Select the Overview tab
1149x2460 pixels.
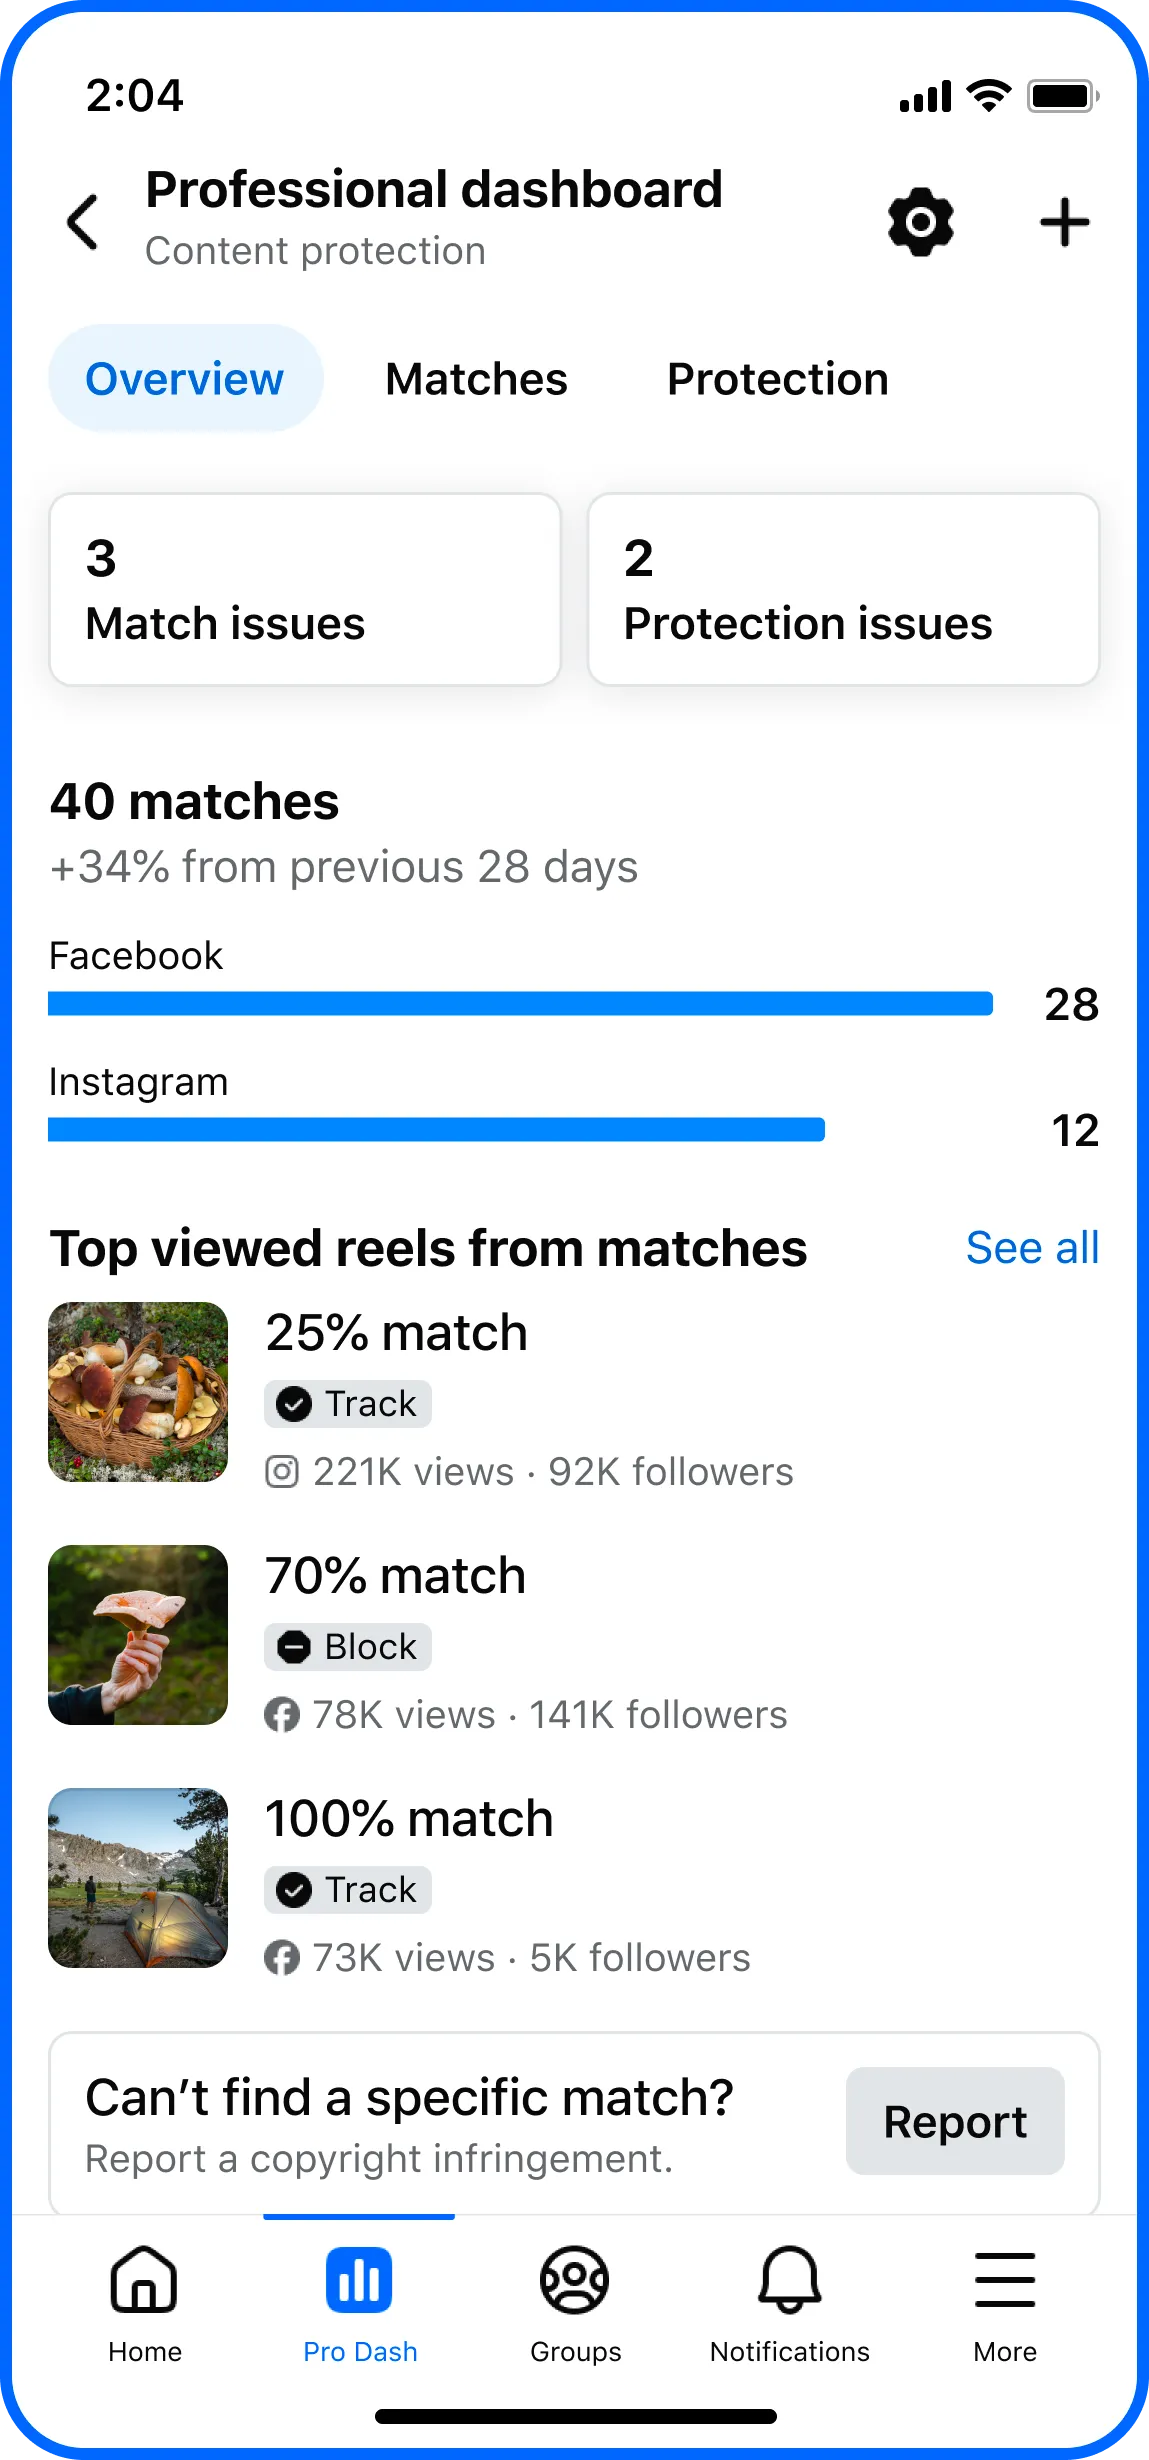point(185,379)
